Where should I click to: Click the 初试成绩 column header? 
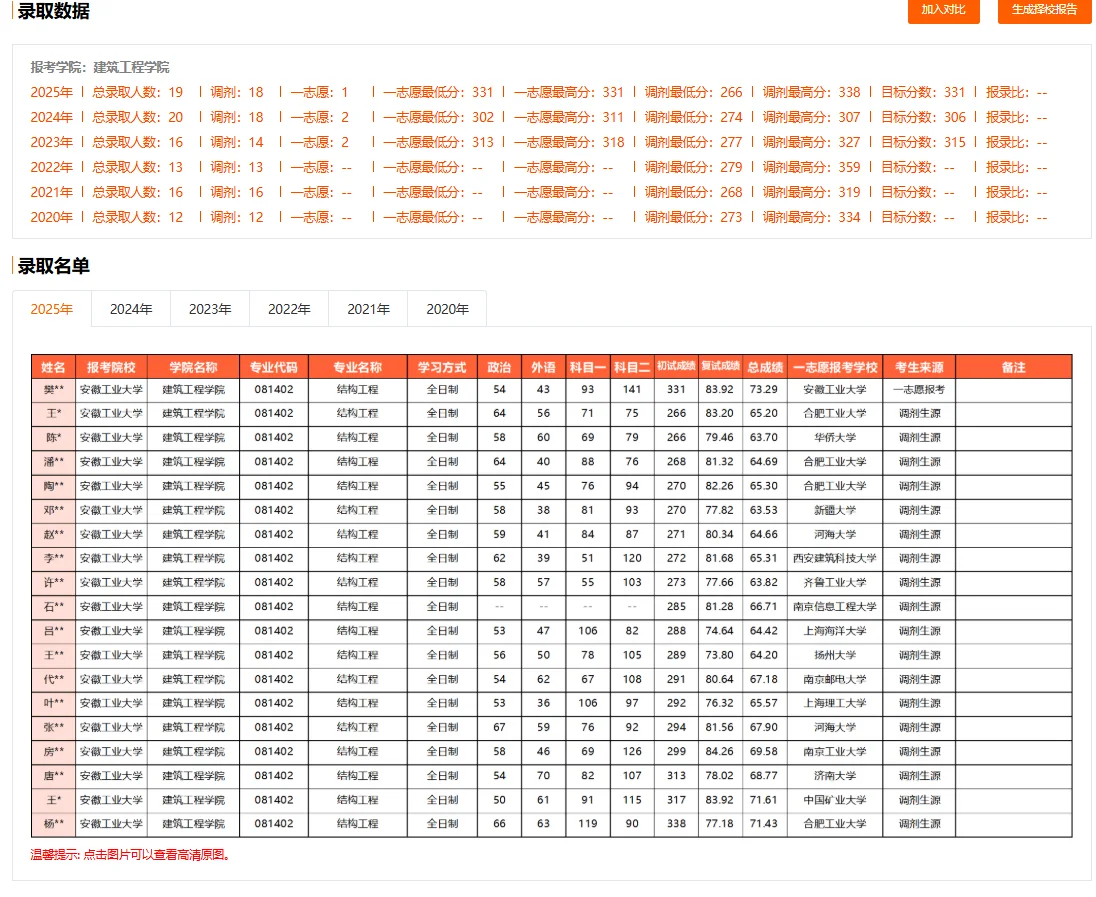[676, 366]
